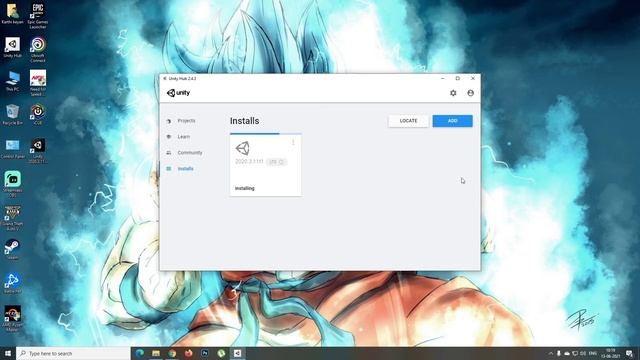Select the Unity Hub desktop shortcut
Screen dimensions: 640x360
point(12,47)
